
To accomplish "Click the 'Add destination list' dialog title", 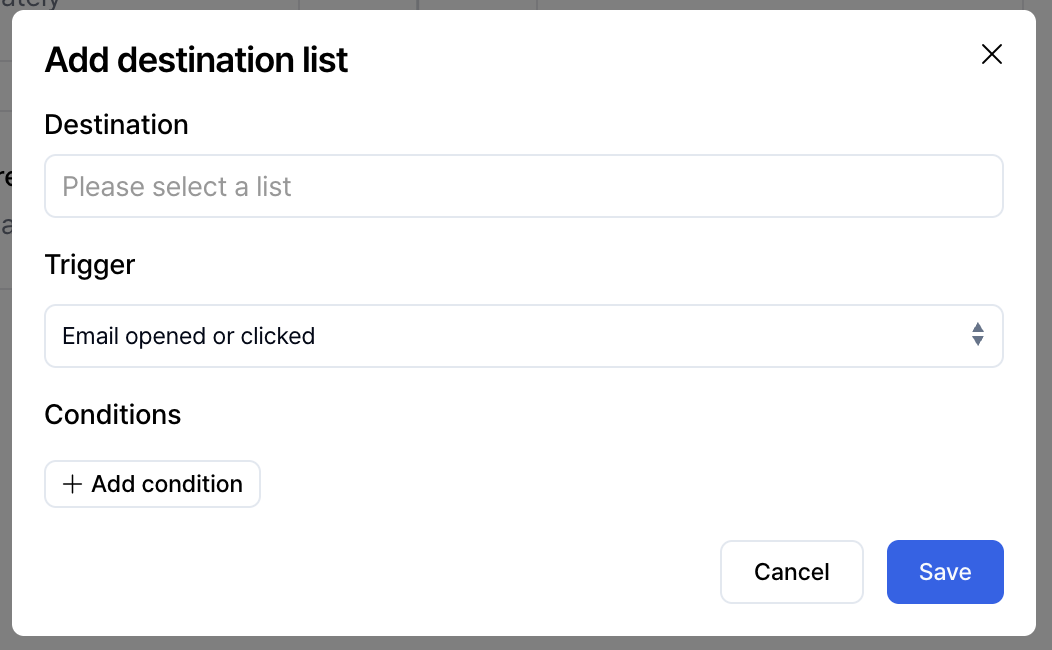I will 196,59.
